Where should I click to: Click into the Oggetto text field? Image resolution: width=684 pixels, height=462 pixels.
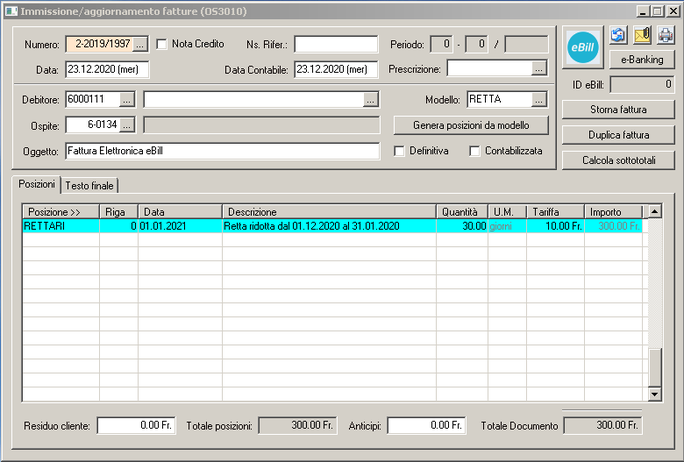tap(222, 151)
